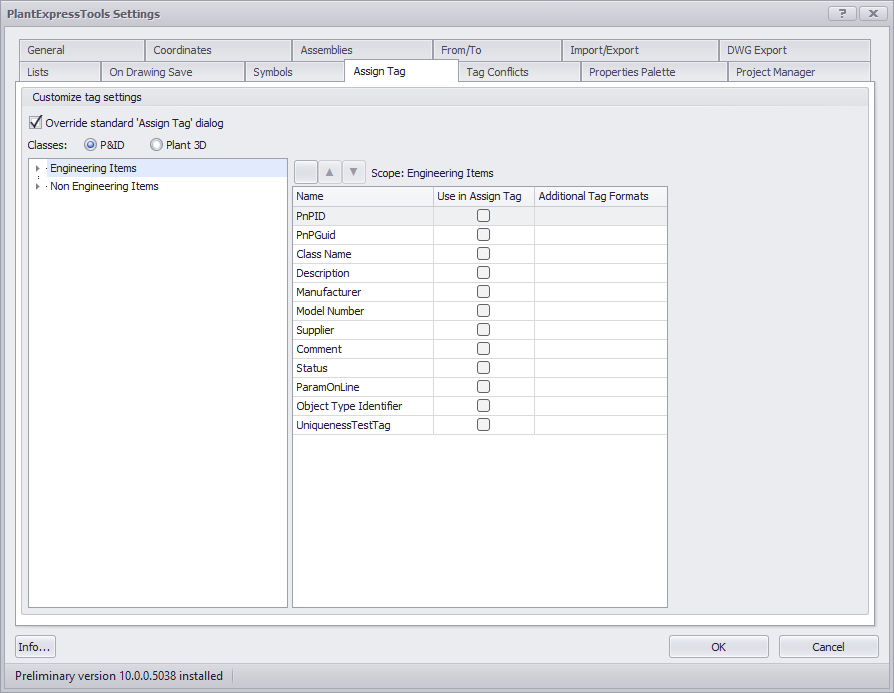Switch to the Coordinates tab
The height and width of the screenshot is (693, 894).
(218, 50)
